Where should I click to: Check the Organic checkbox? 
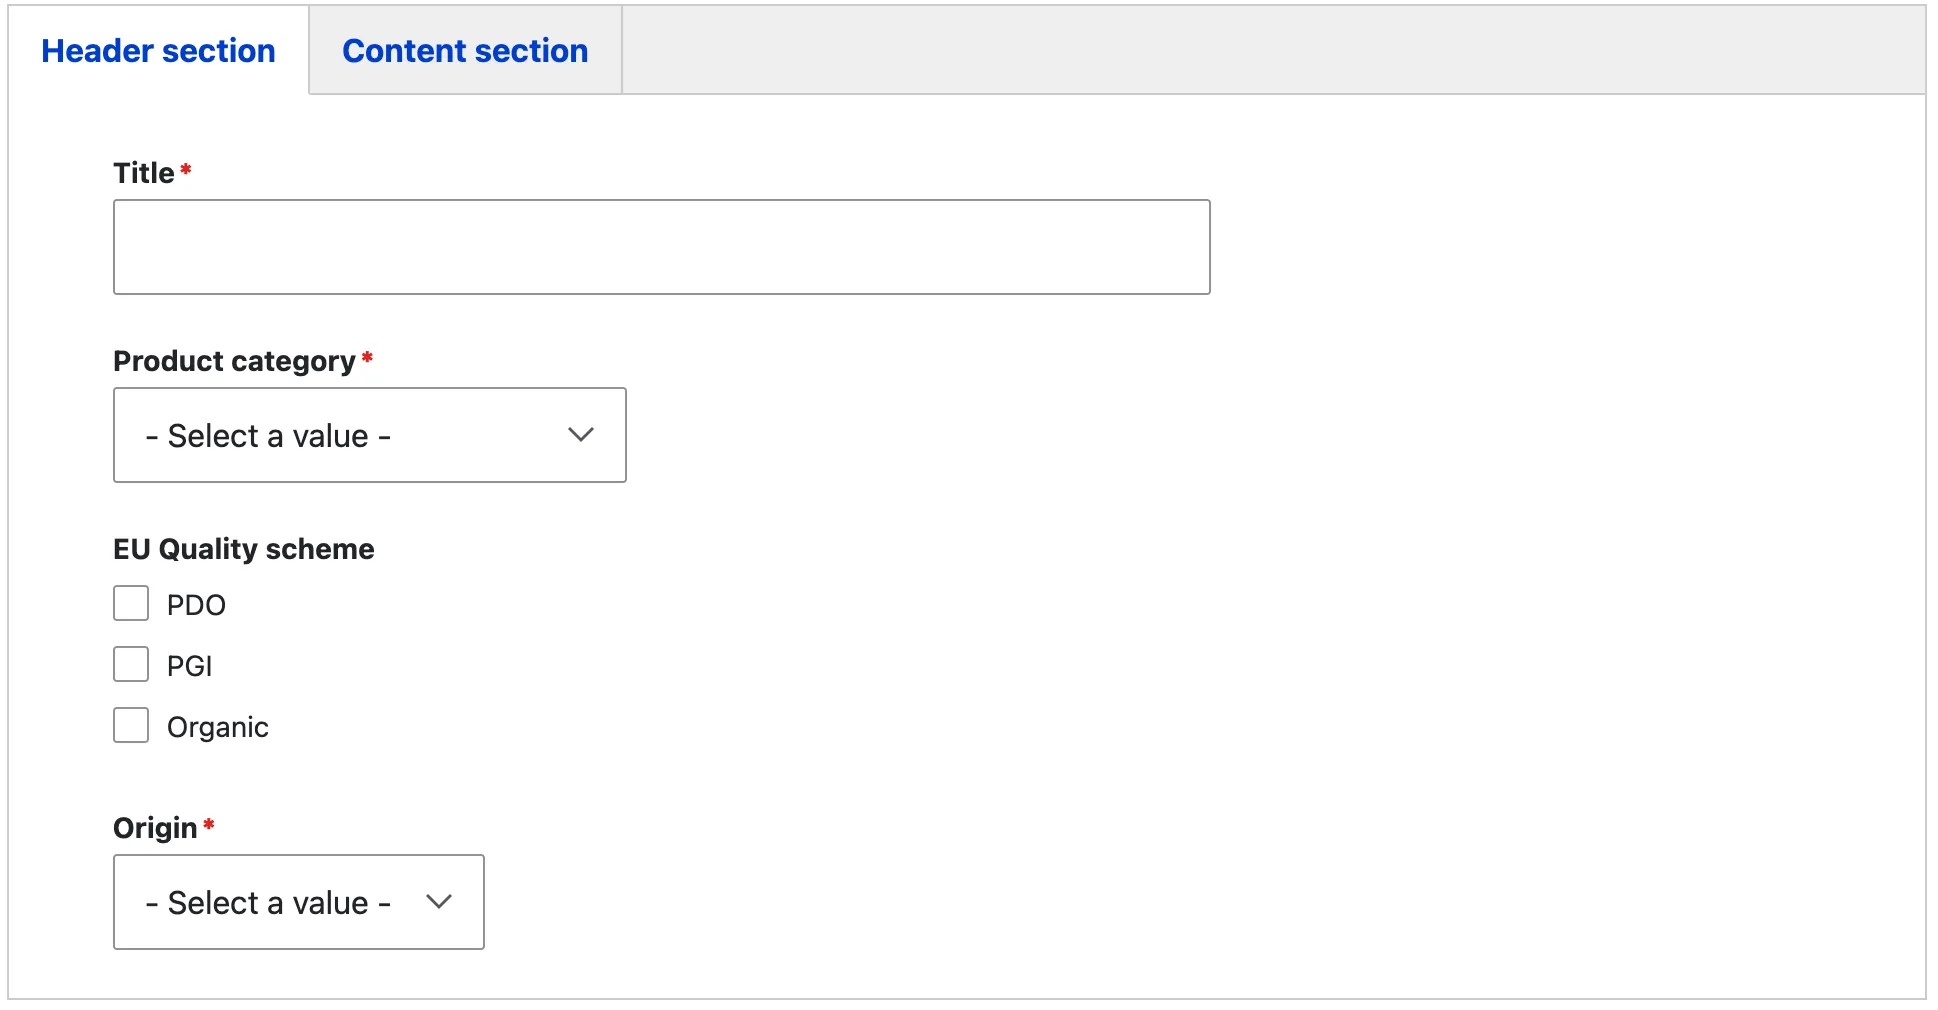131,726
